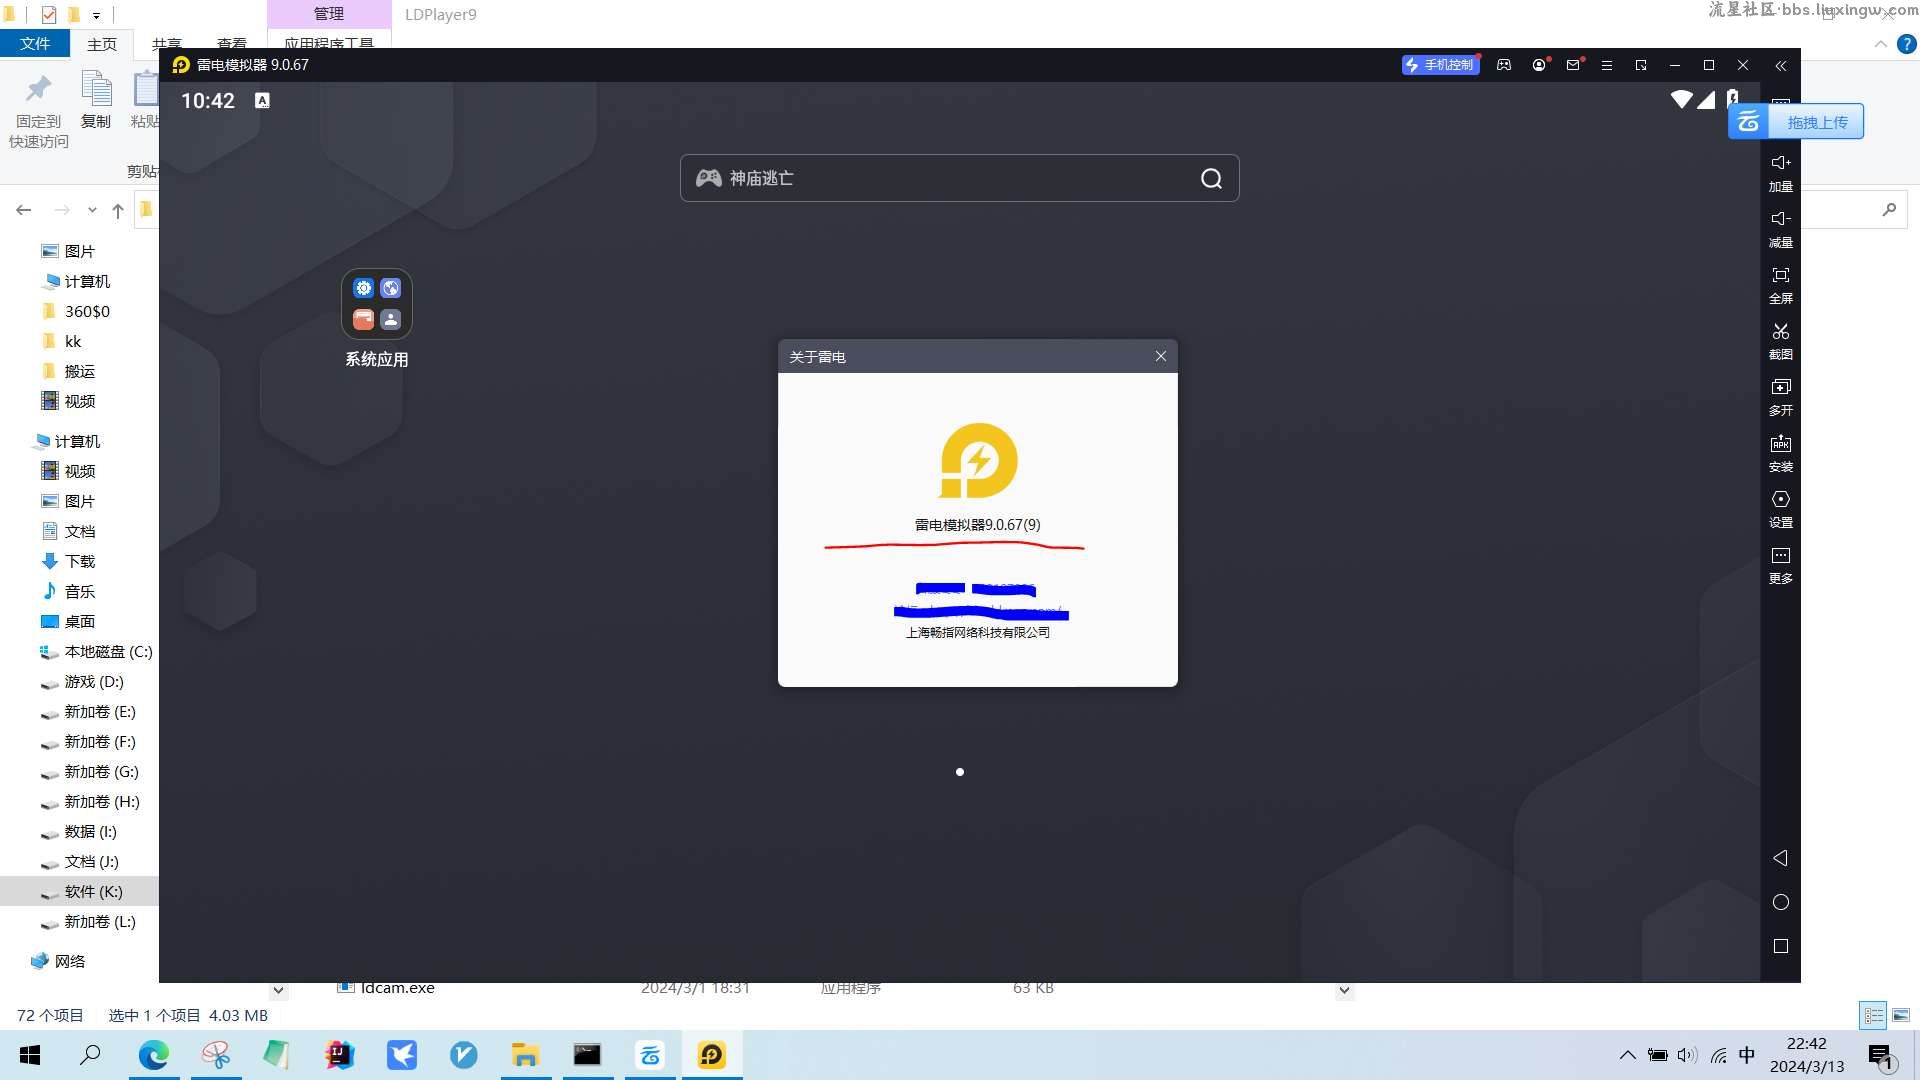Switch input method via 中 indicator
The image size is (1920, 1080).
pyautogui.click(x=1747, y=1055)
